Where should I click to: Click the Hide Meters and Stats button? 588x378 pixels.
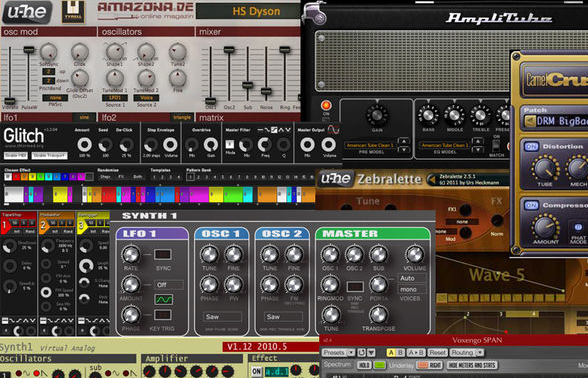pyautogui.click(x=472, y=365)
